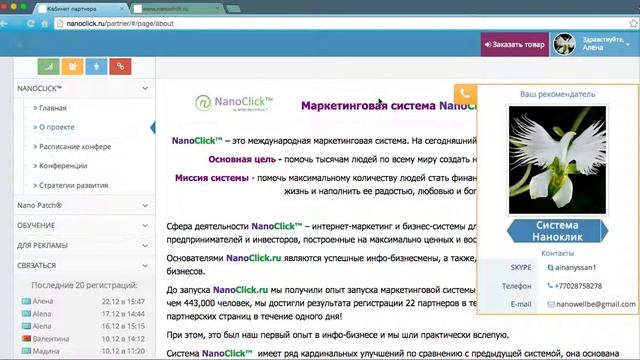Viewport: 640px width, 360px height.
Task: Click the registration entry Alena 16.12
Action: tap(84, 326)
